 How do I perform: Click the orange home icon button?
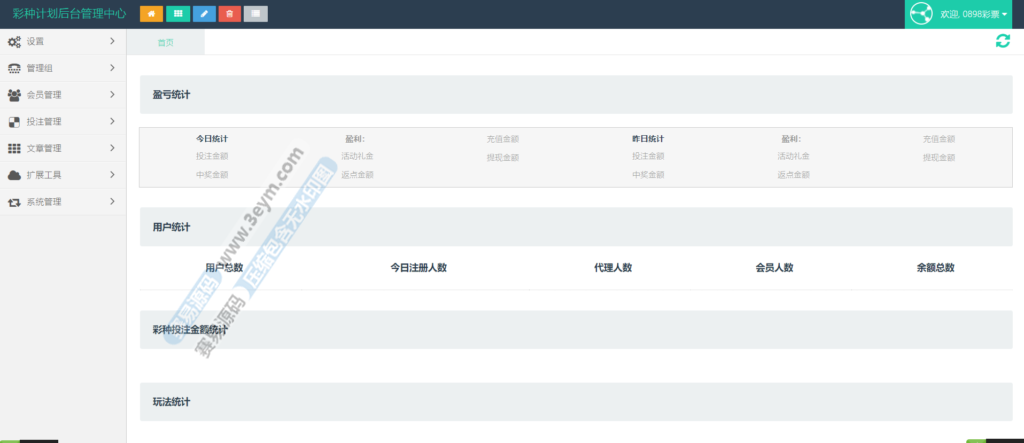tap(152, 14)
